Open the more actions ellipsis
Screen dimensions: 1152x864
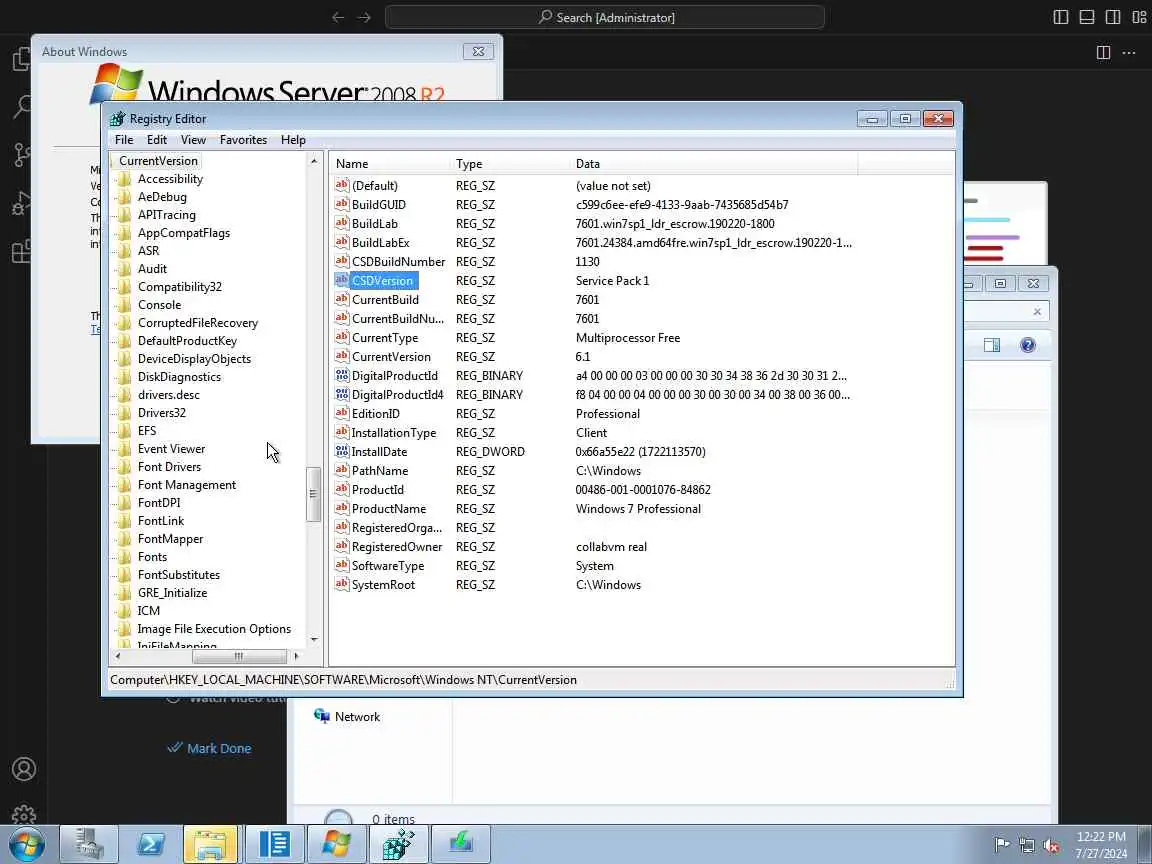click(1129, 52)
